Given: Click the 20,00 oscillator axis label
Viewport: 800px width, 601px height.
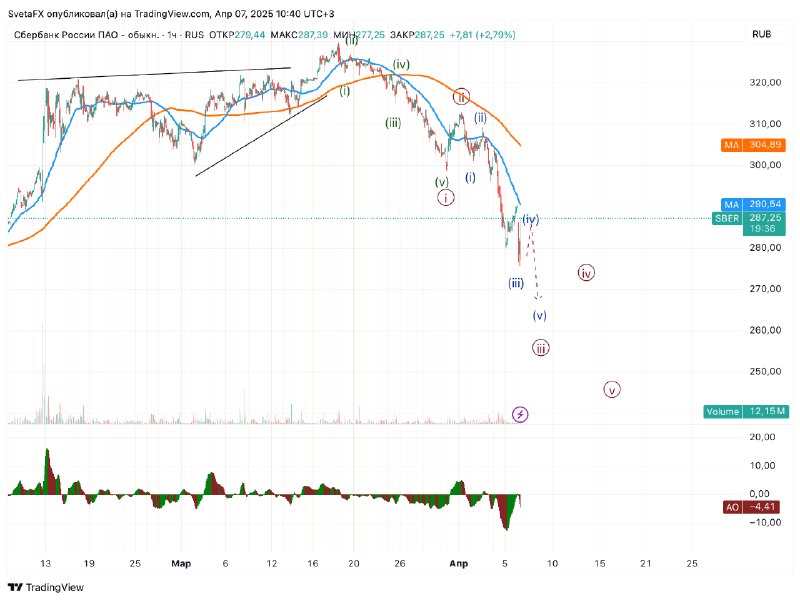Looking at the screenshot, I should point(762,437).
